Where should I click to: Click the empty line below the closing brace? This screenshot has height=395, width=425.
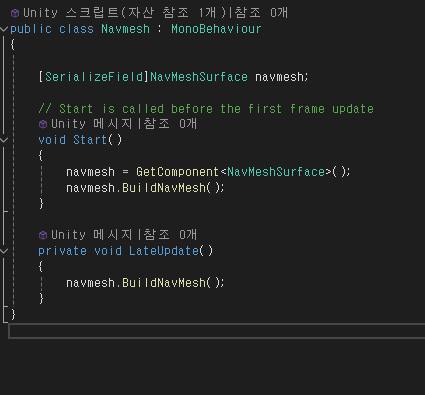(217, 331)
